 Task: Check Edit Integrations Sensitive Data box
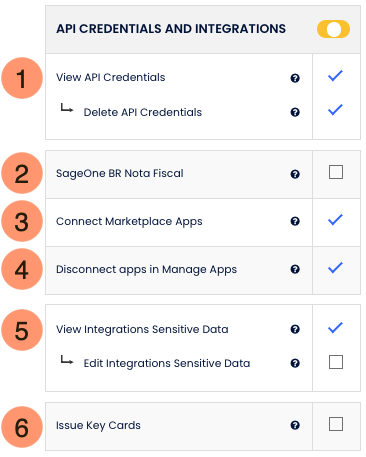(x=336, y=362)
